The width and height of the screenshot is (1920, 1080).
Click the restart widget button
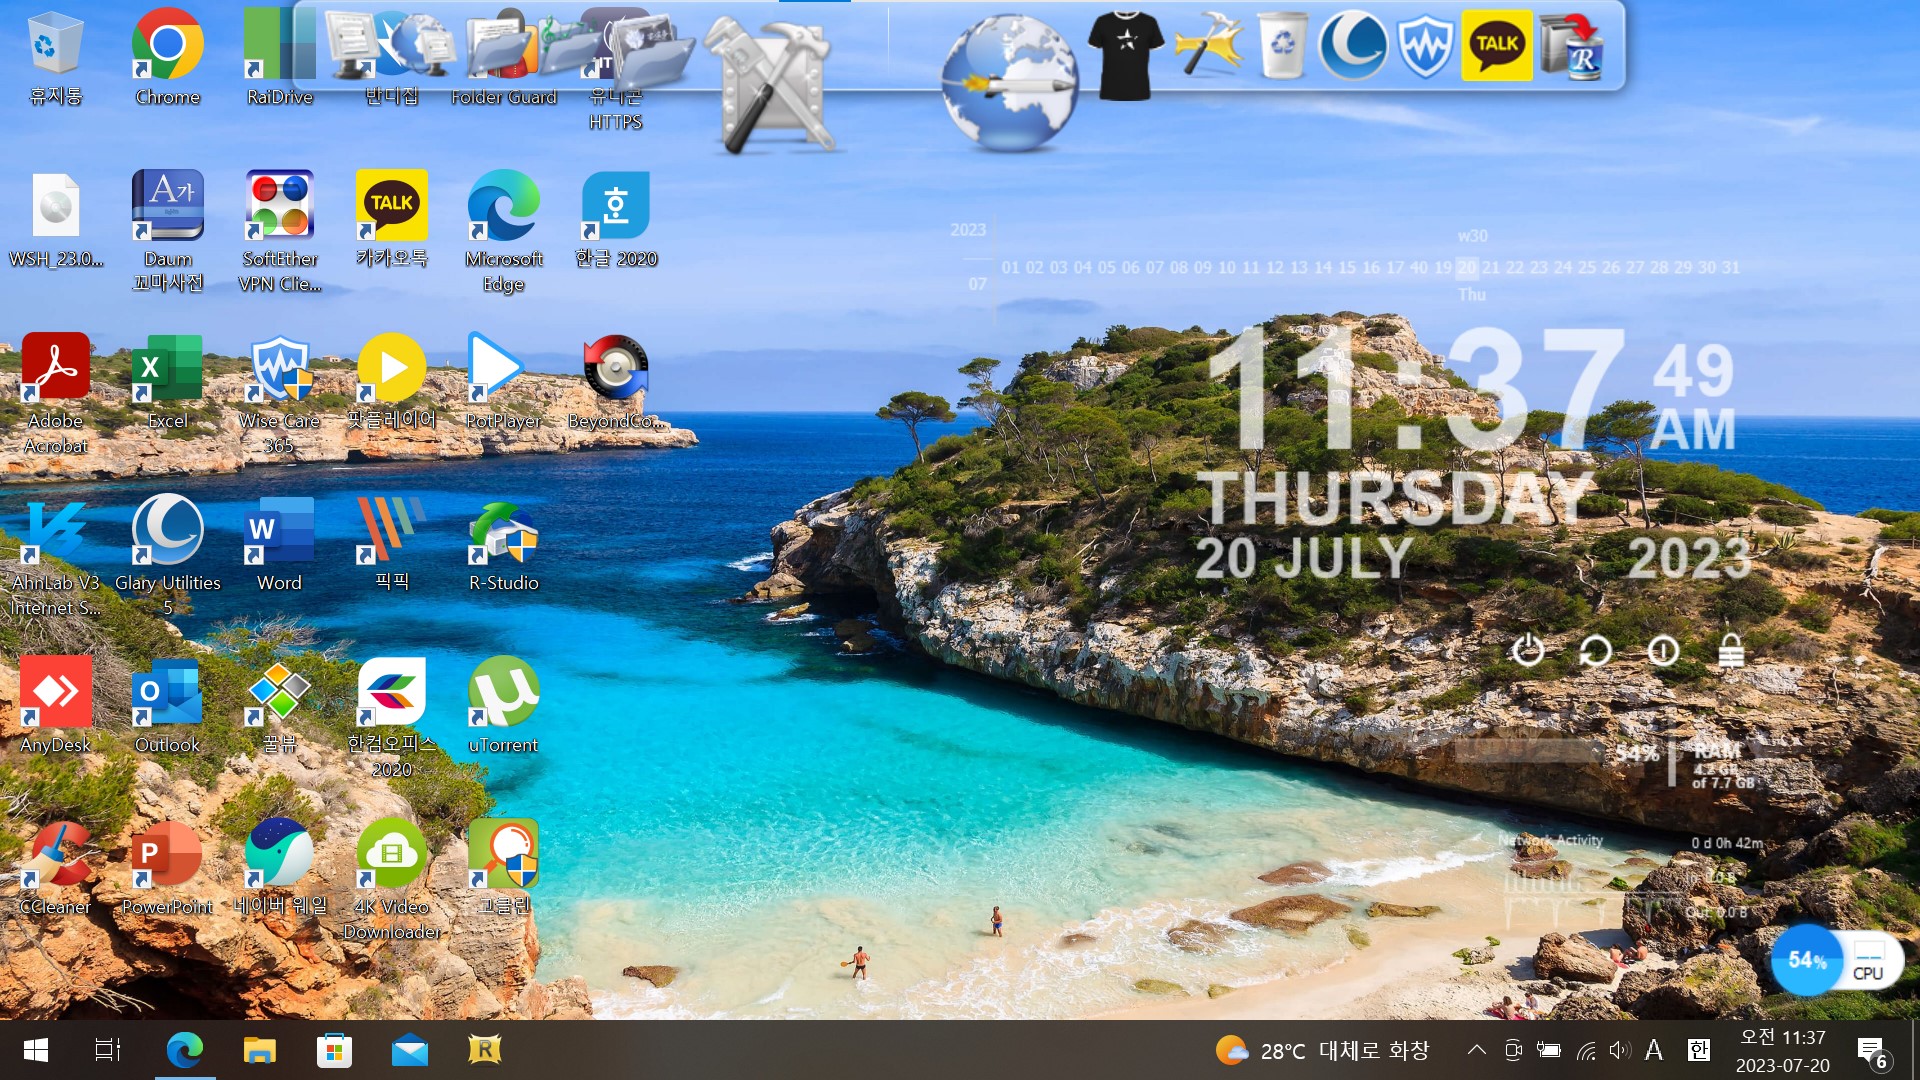point(1595,651)
